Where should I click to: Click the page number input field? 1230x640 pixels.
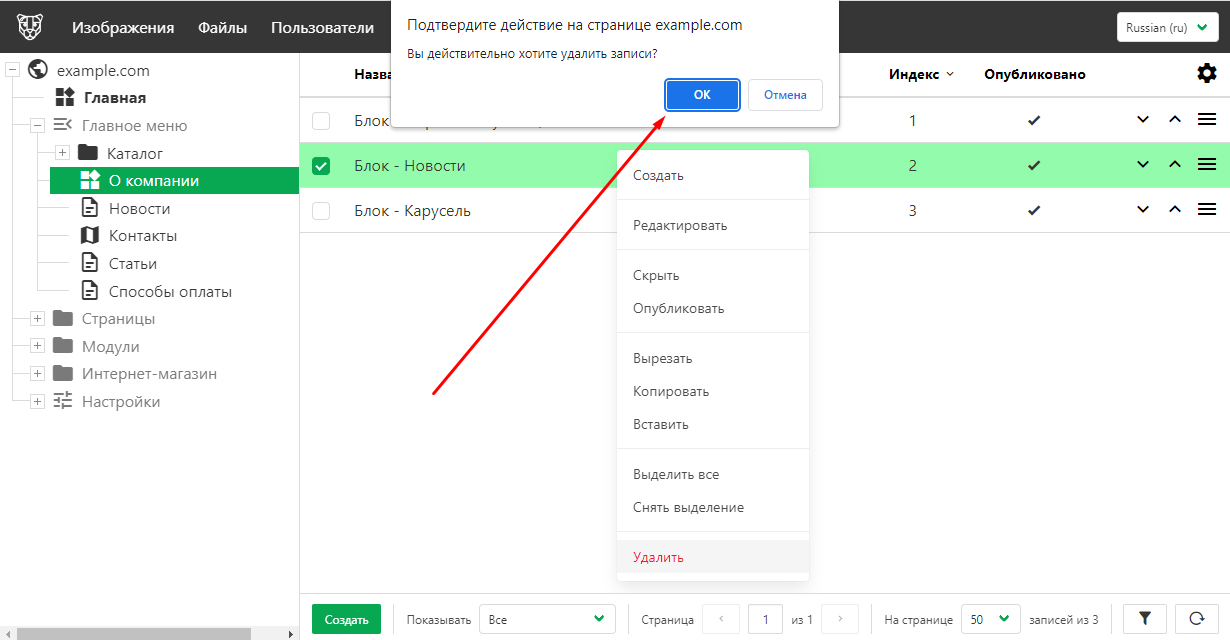coord(765,619)
